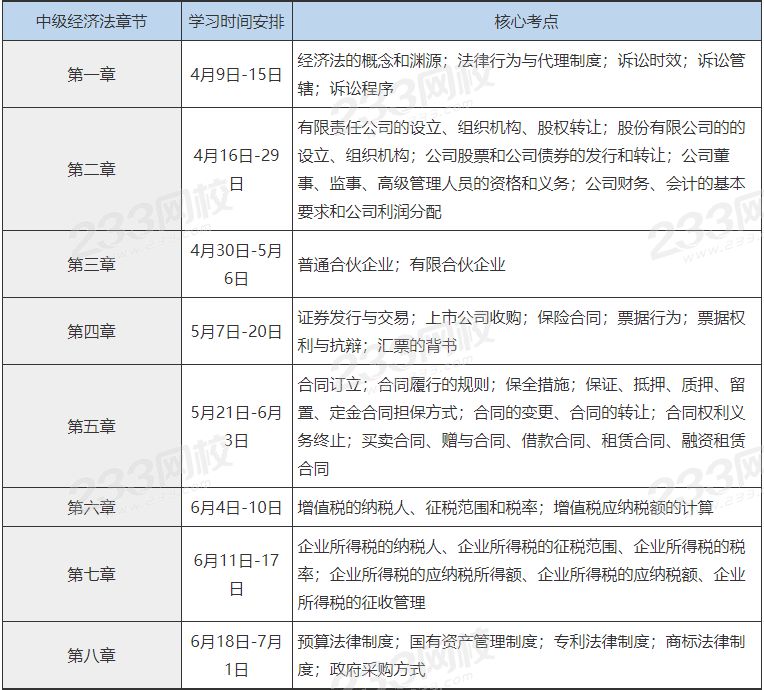
Task: Select the 第二章 chapter cell
Action: coord(91,169)
